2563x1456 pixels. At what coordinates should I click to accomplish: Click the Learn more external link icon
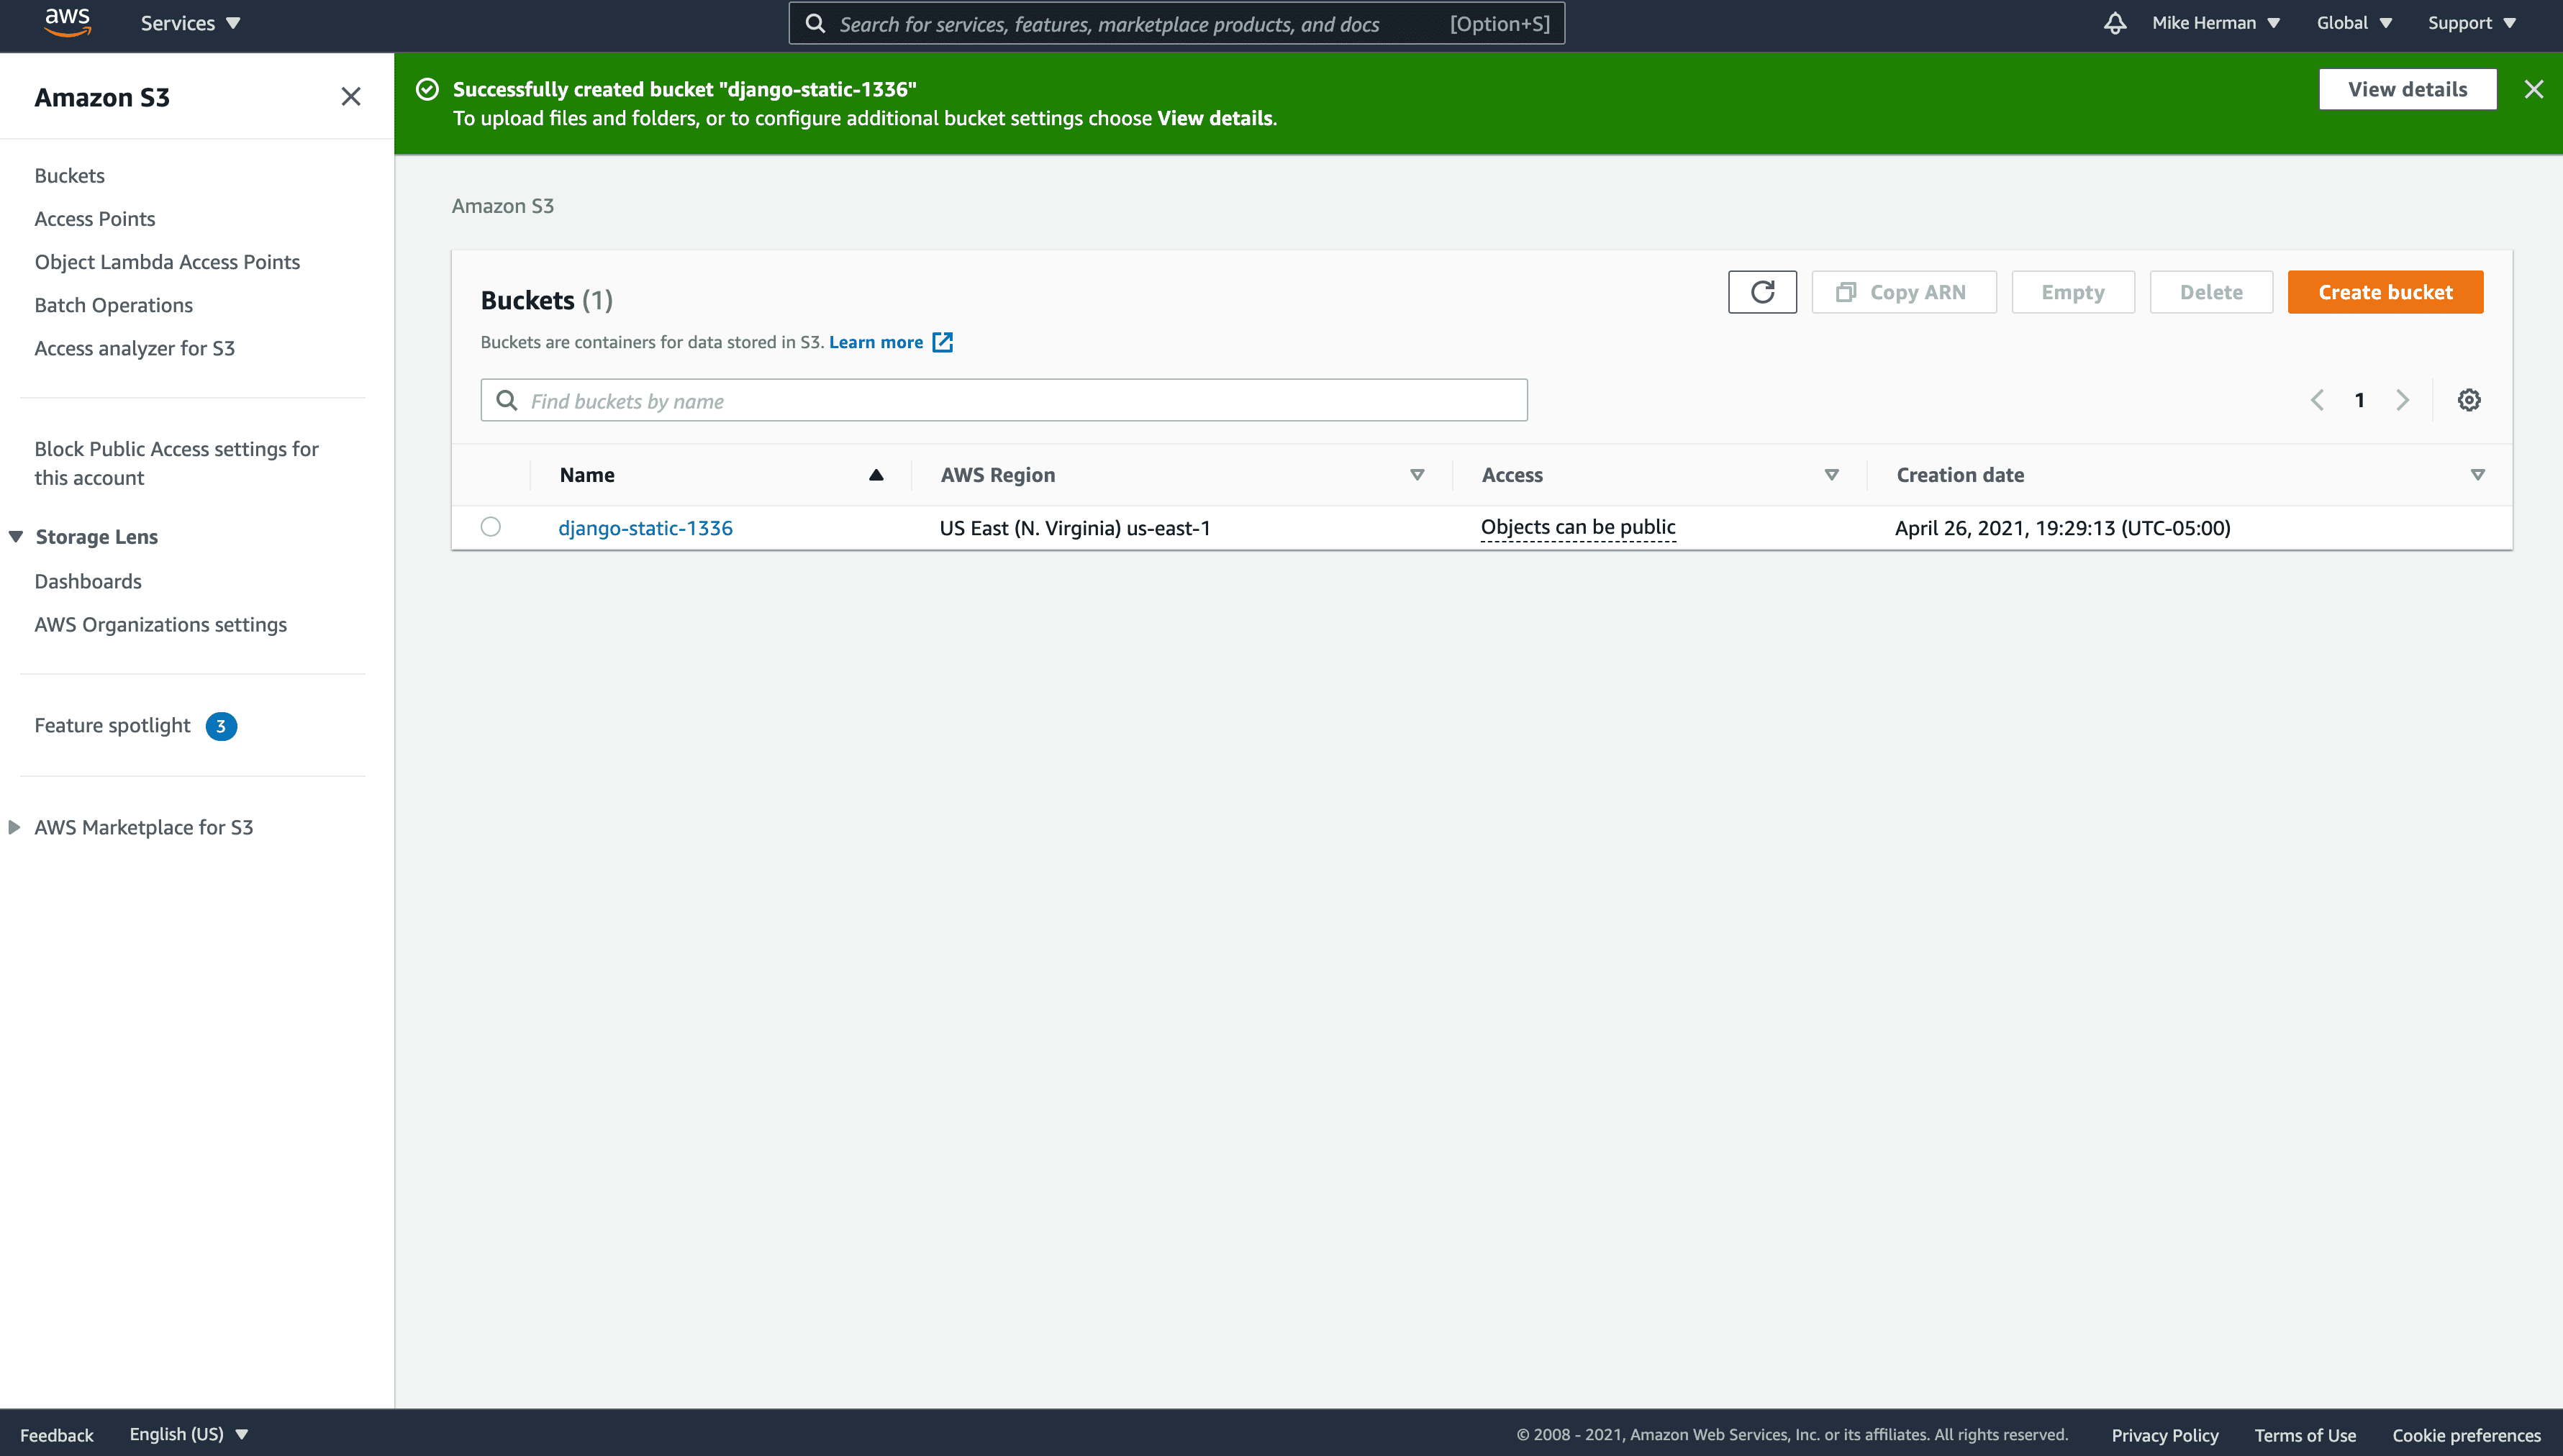point(942,342)
